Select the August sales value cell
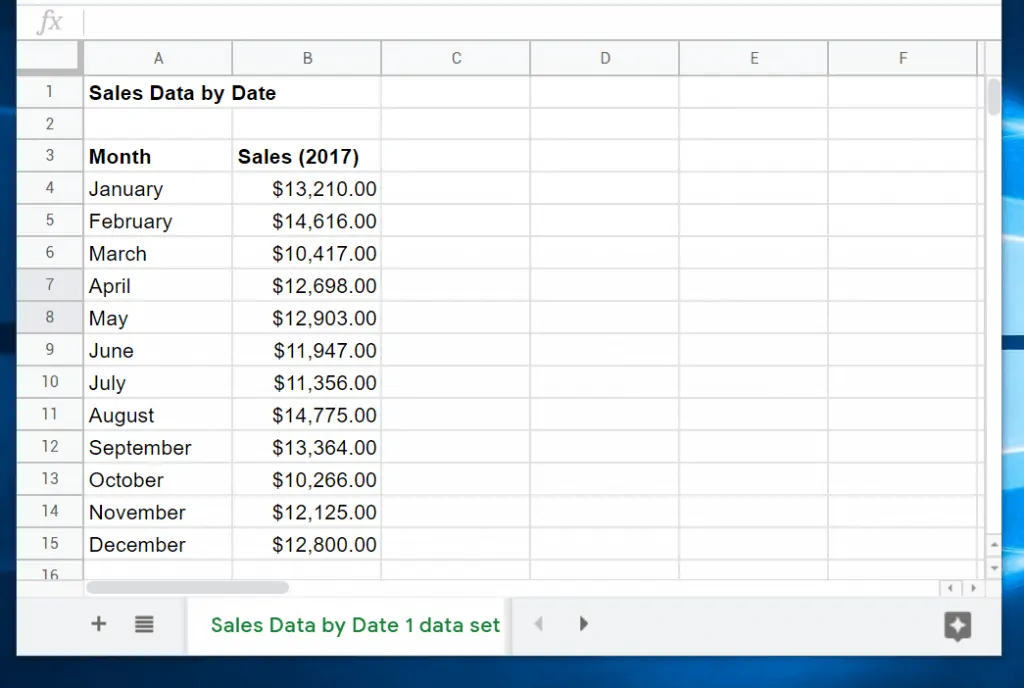This screenshot has height=688, width=1024. click(306, 414)
